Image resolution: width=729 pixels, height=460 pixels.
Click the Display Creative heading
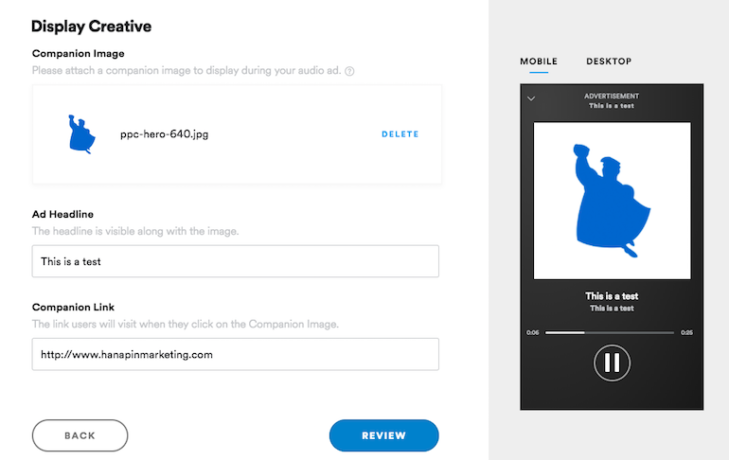91,27
